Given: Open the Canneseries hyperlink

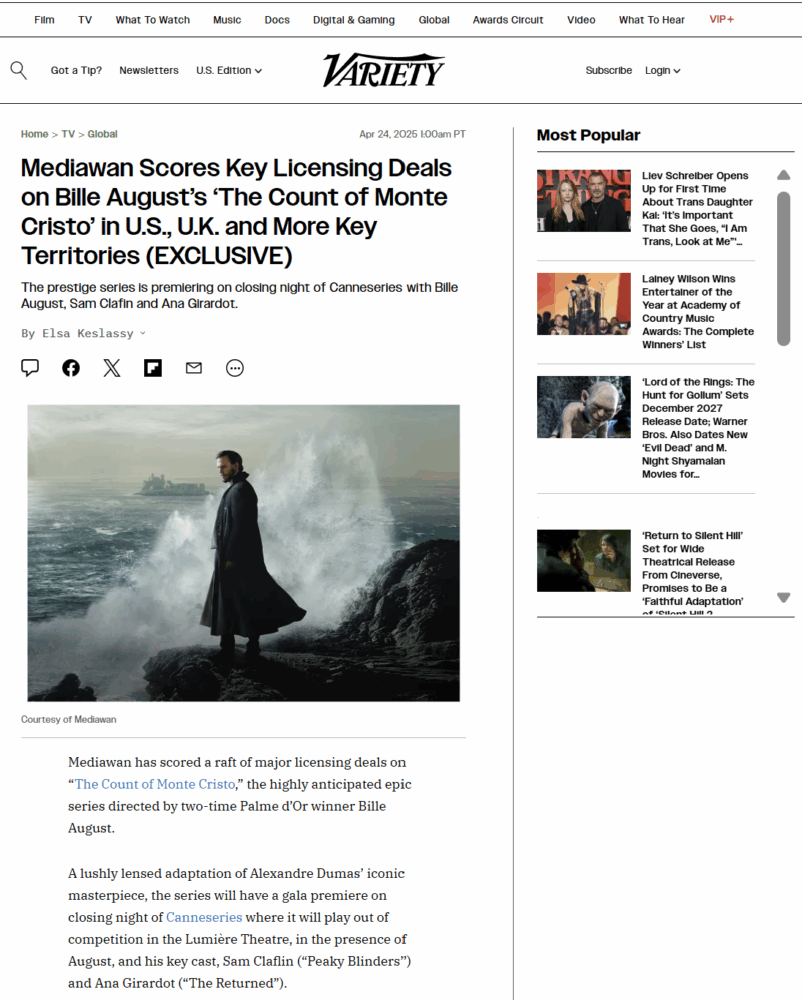Looking at the screenshot, I should tap(204, 917).
